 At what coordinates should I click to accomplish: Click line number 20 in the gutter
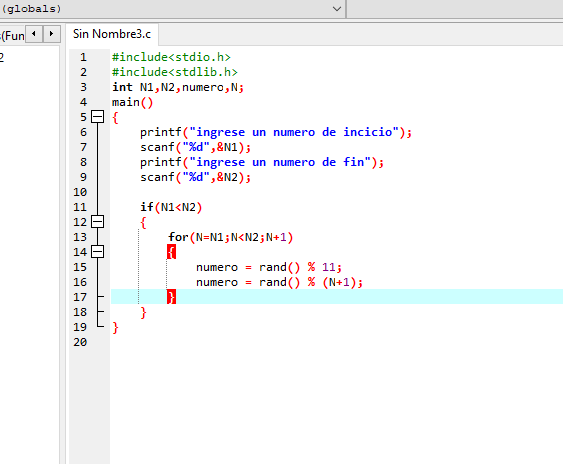point(80,342)
